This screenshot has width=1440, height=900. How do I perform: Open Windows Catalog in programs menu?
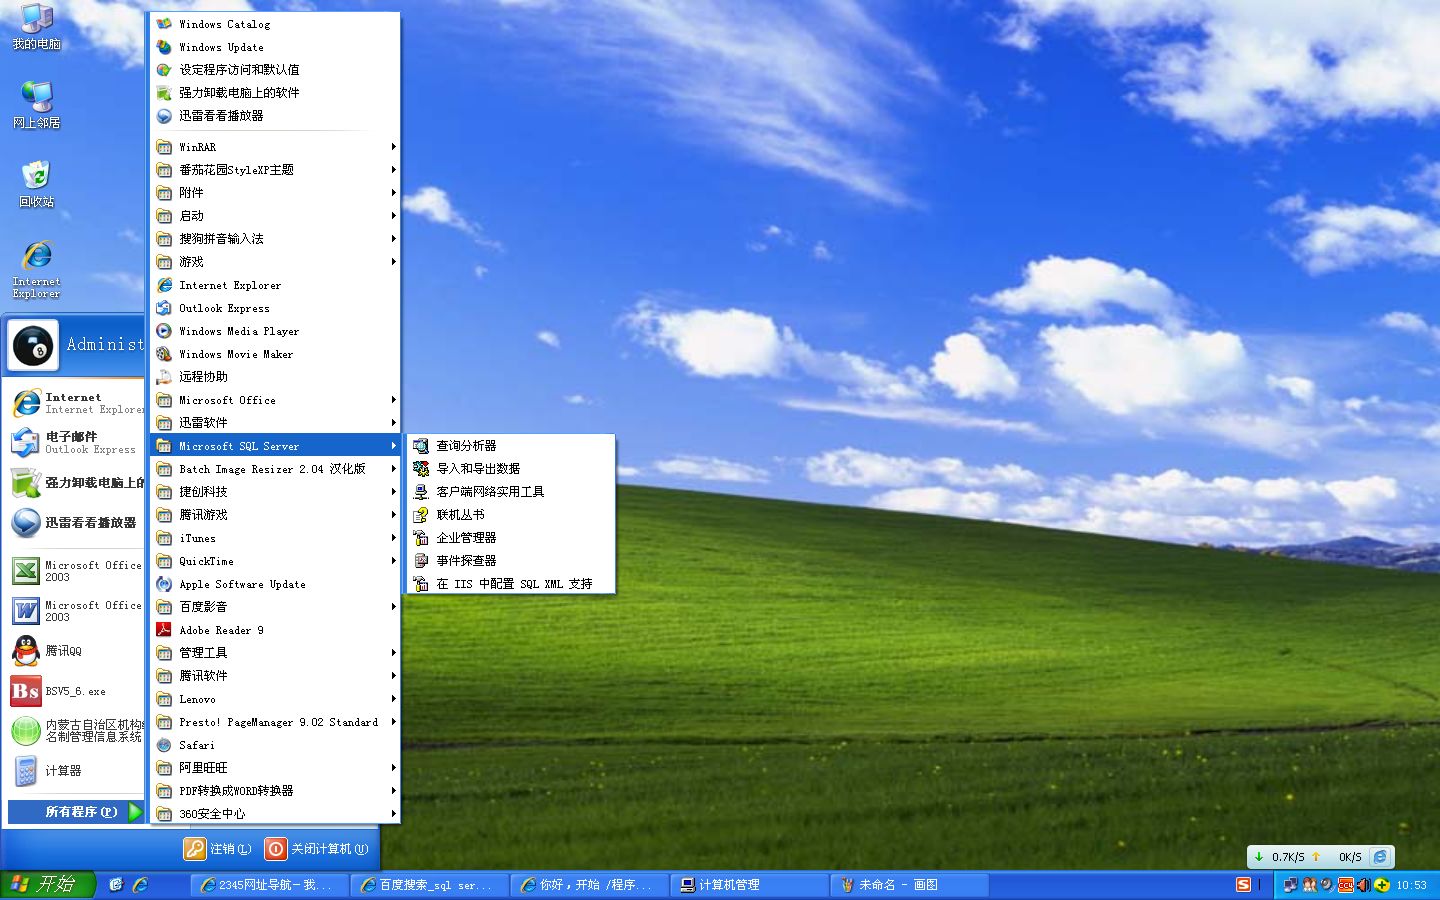pos(275,24)
